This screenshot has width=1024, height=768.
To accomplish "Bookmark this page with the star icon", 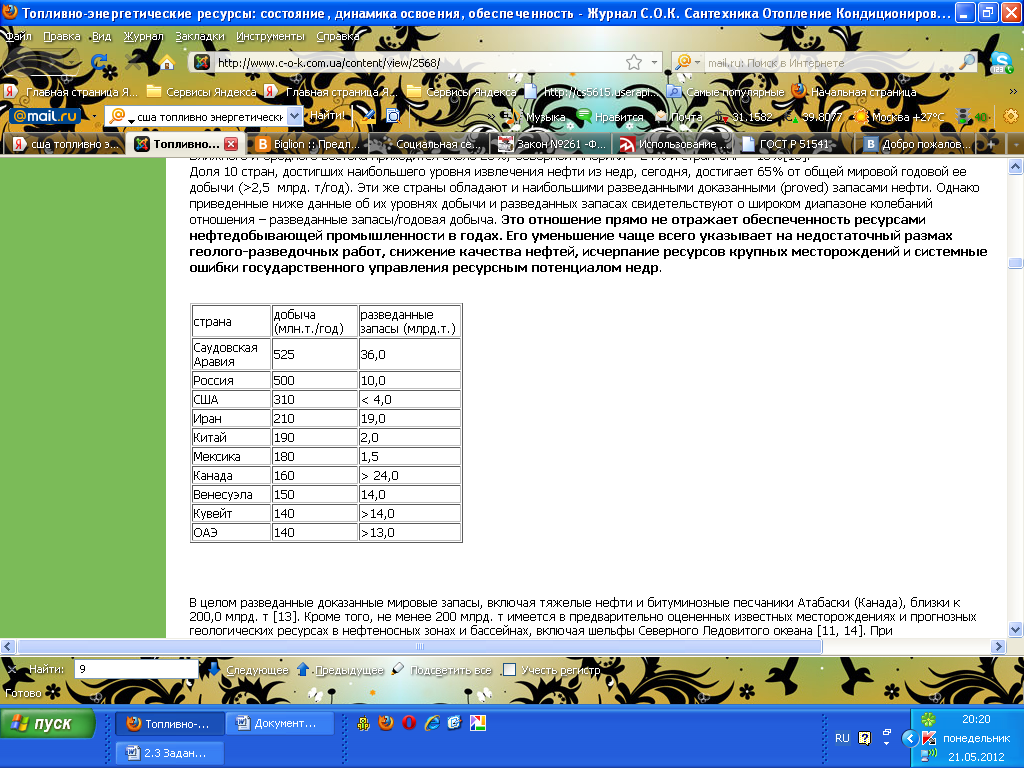I will point(633,63).
